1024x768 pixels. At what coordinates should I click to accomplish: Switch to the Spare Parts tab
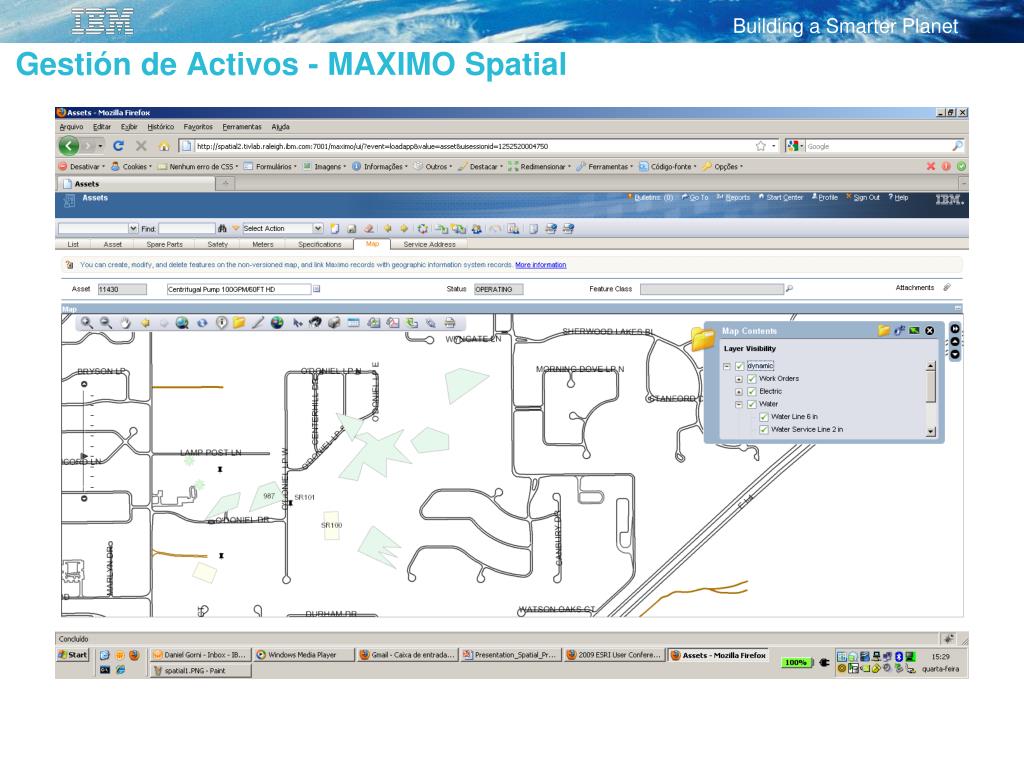(165, 244)
